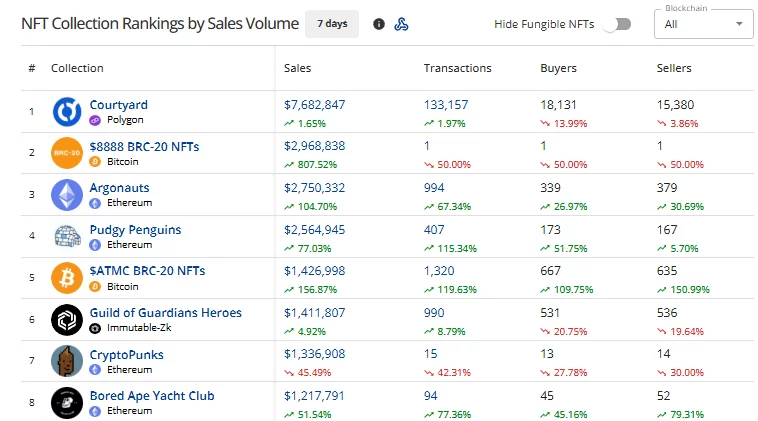Screen dimensions: 758x421
Task: Click the # rank column header
Action: 32,68
